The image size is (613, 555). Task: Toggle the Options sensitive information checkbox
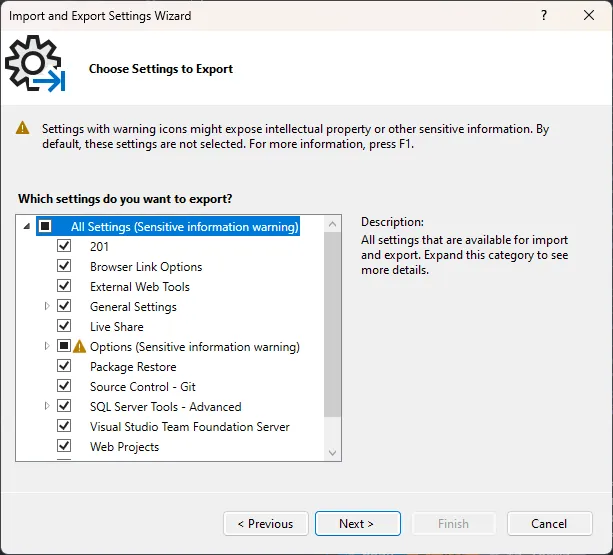click(64, 346)
